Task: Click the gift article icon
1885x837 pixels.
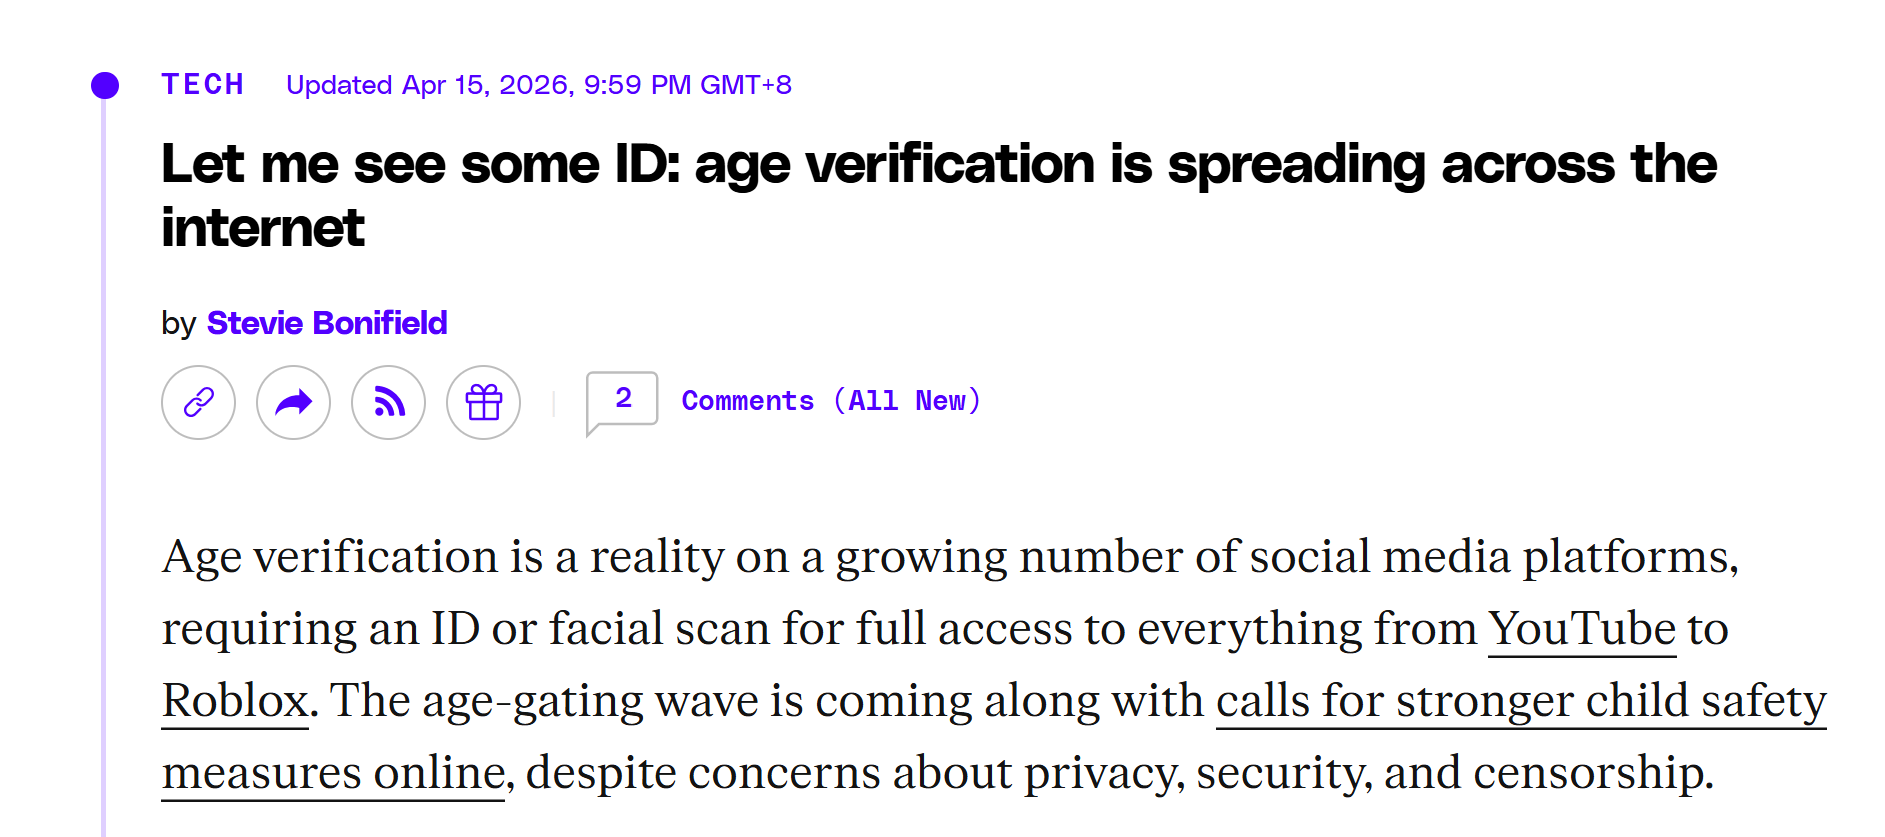Action: click(483, 402)
